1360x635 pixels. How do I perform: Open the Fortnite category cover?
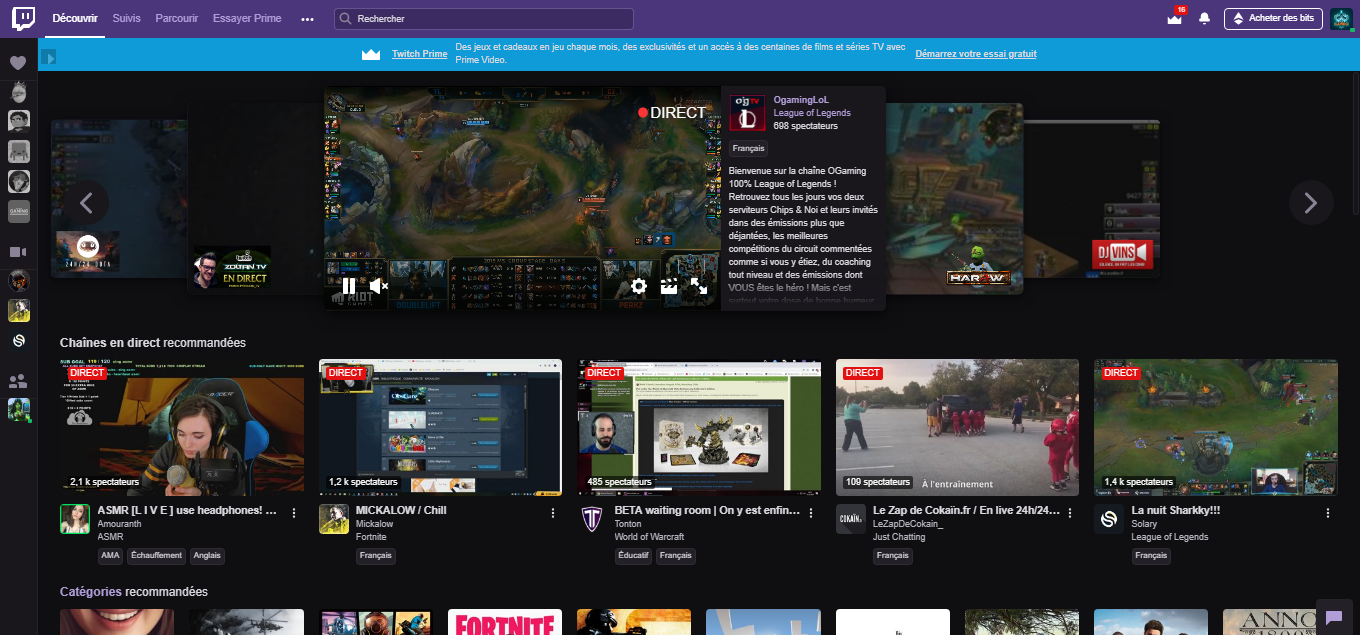(x=505, y=622)
